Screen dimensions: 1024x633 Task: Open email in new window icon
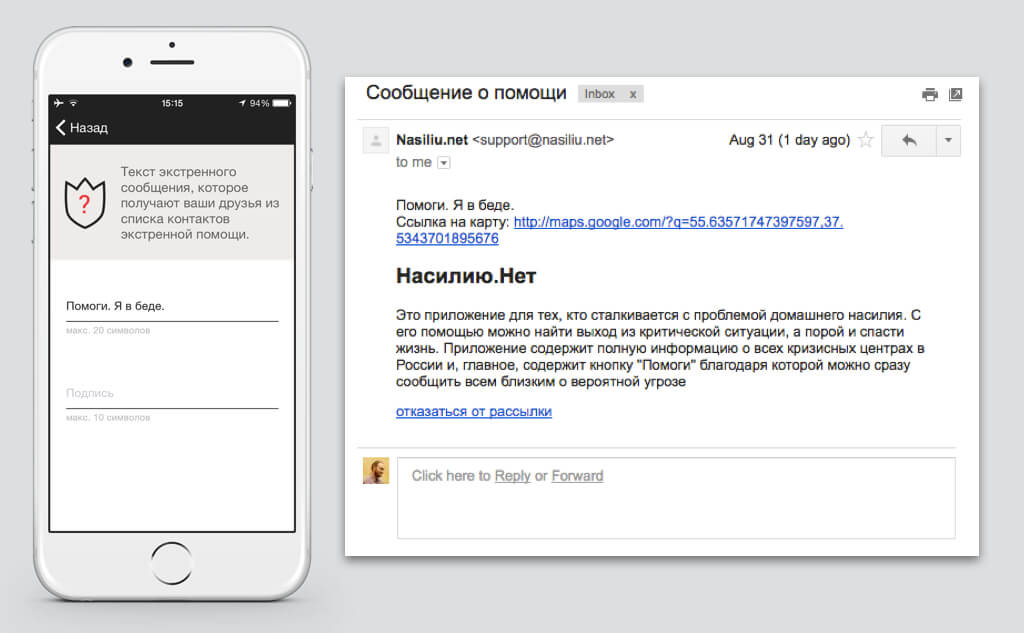tap(956, 94)
